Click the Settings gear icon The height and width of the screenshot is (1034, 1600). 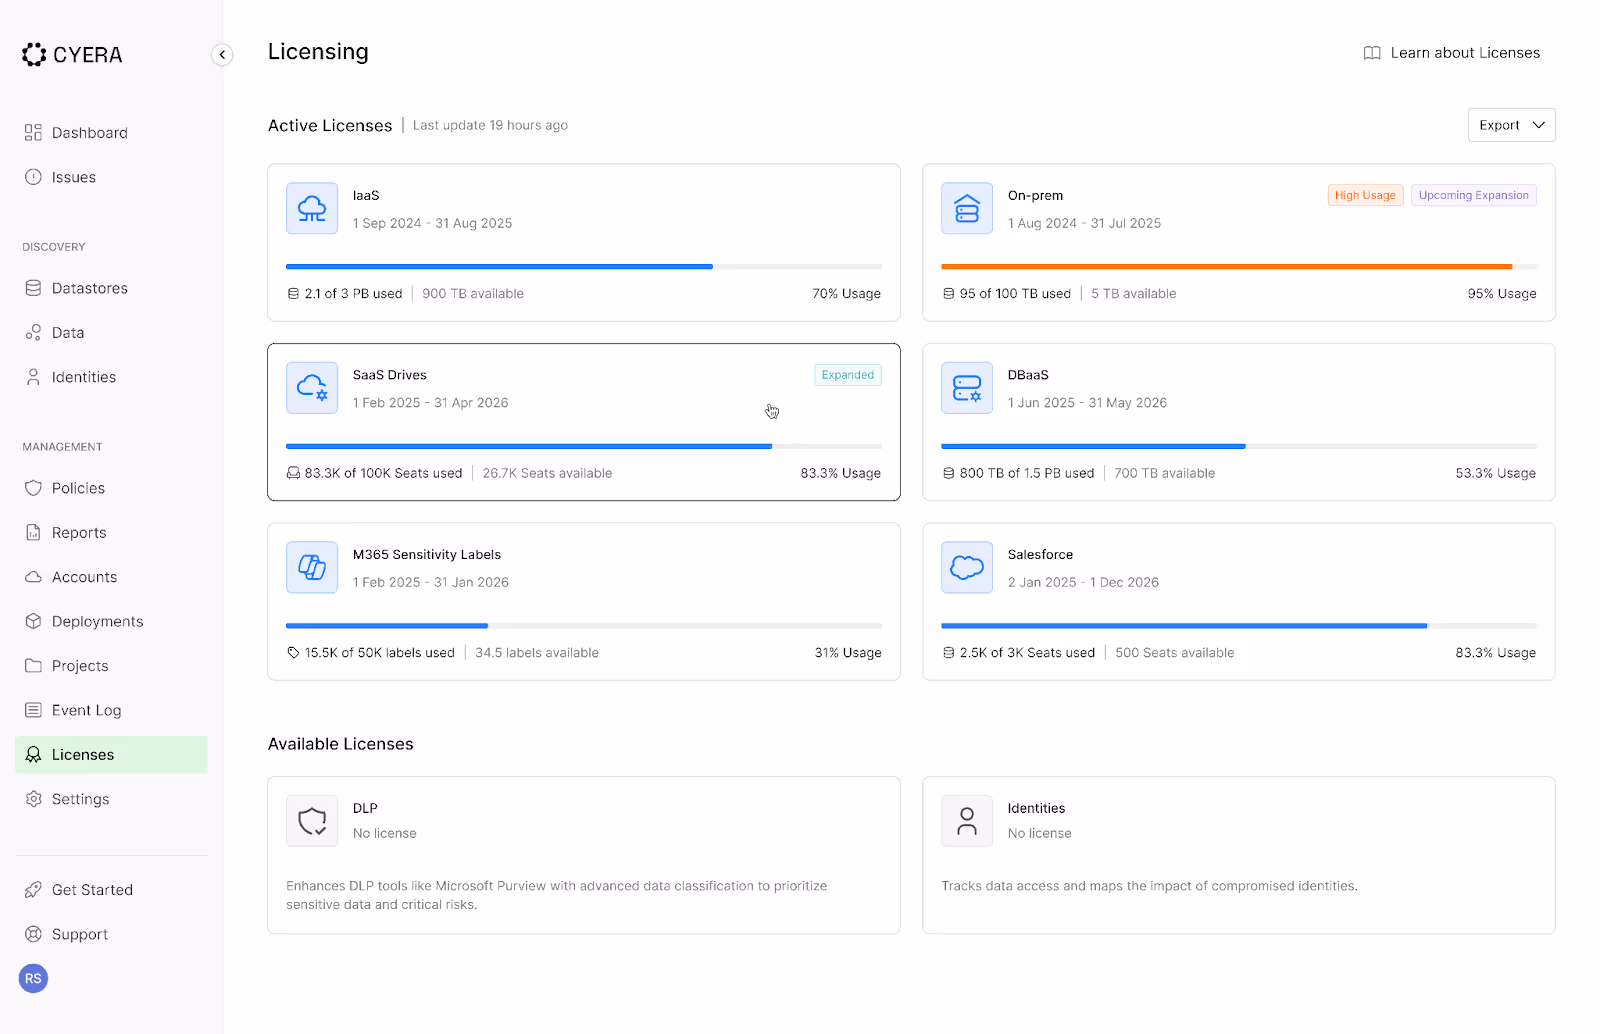(x=33, y=799)
